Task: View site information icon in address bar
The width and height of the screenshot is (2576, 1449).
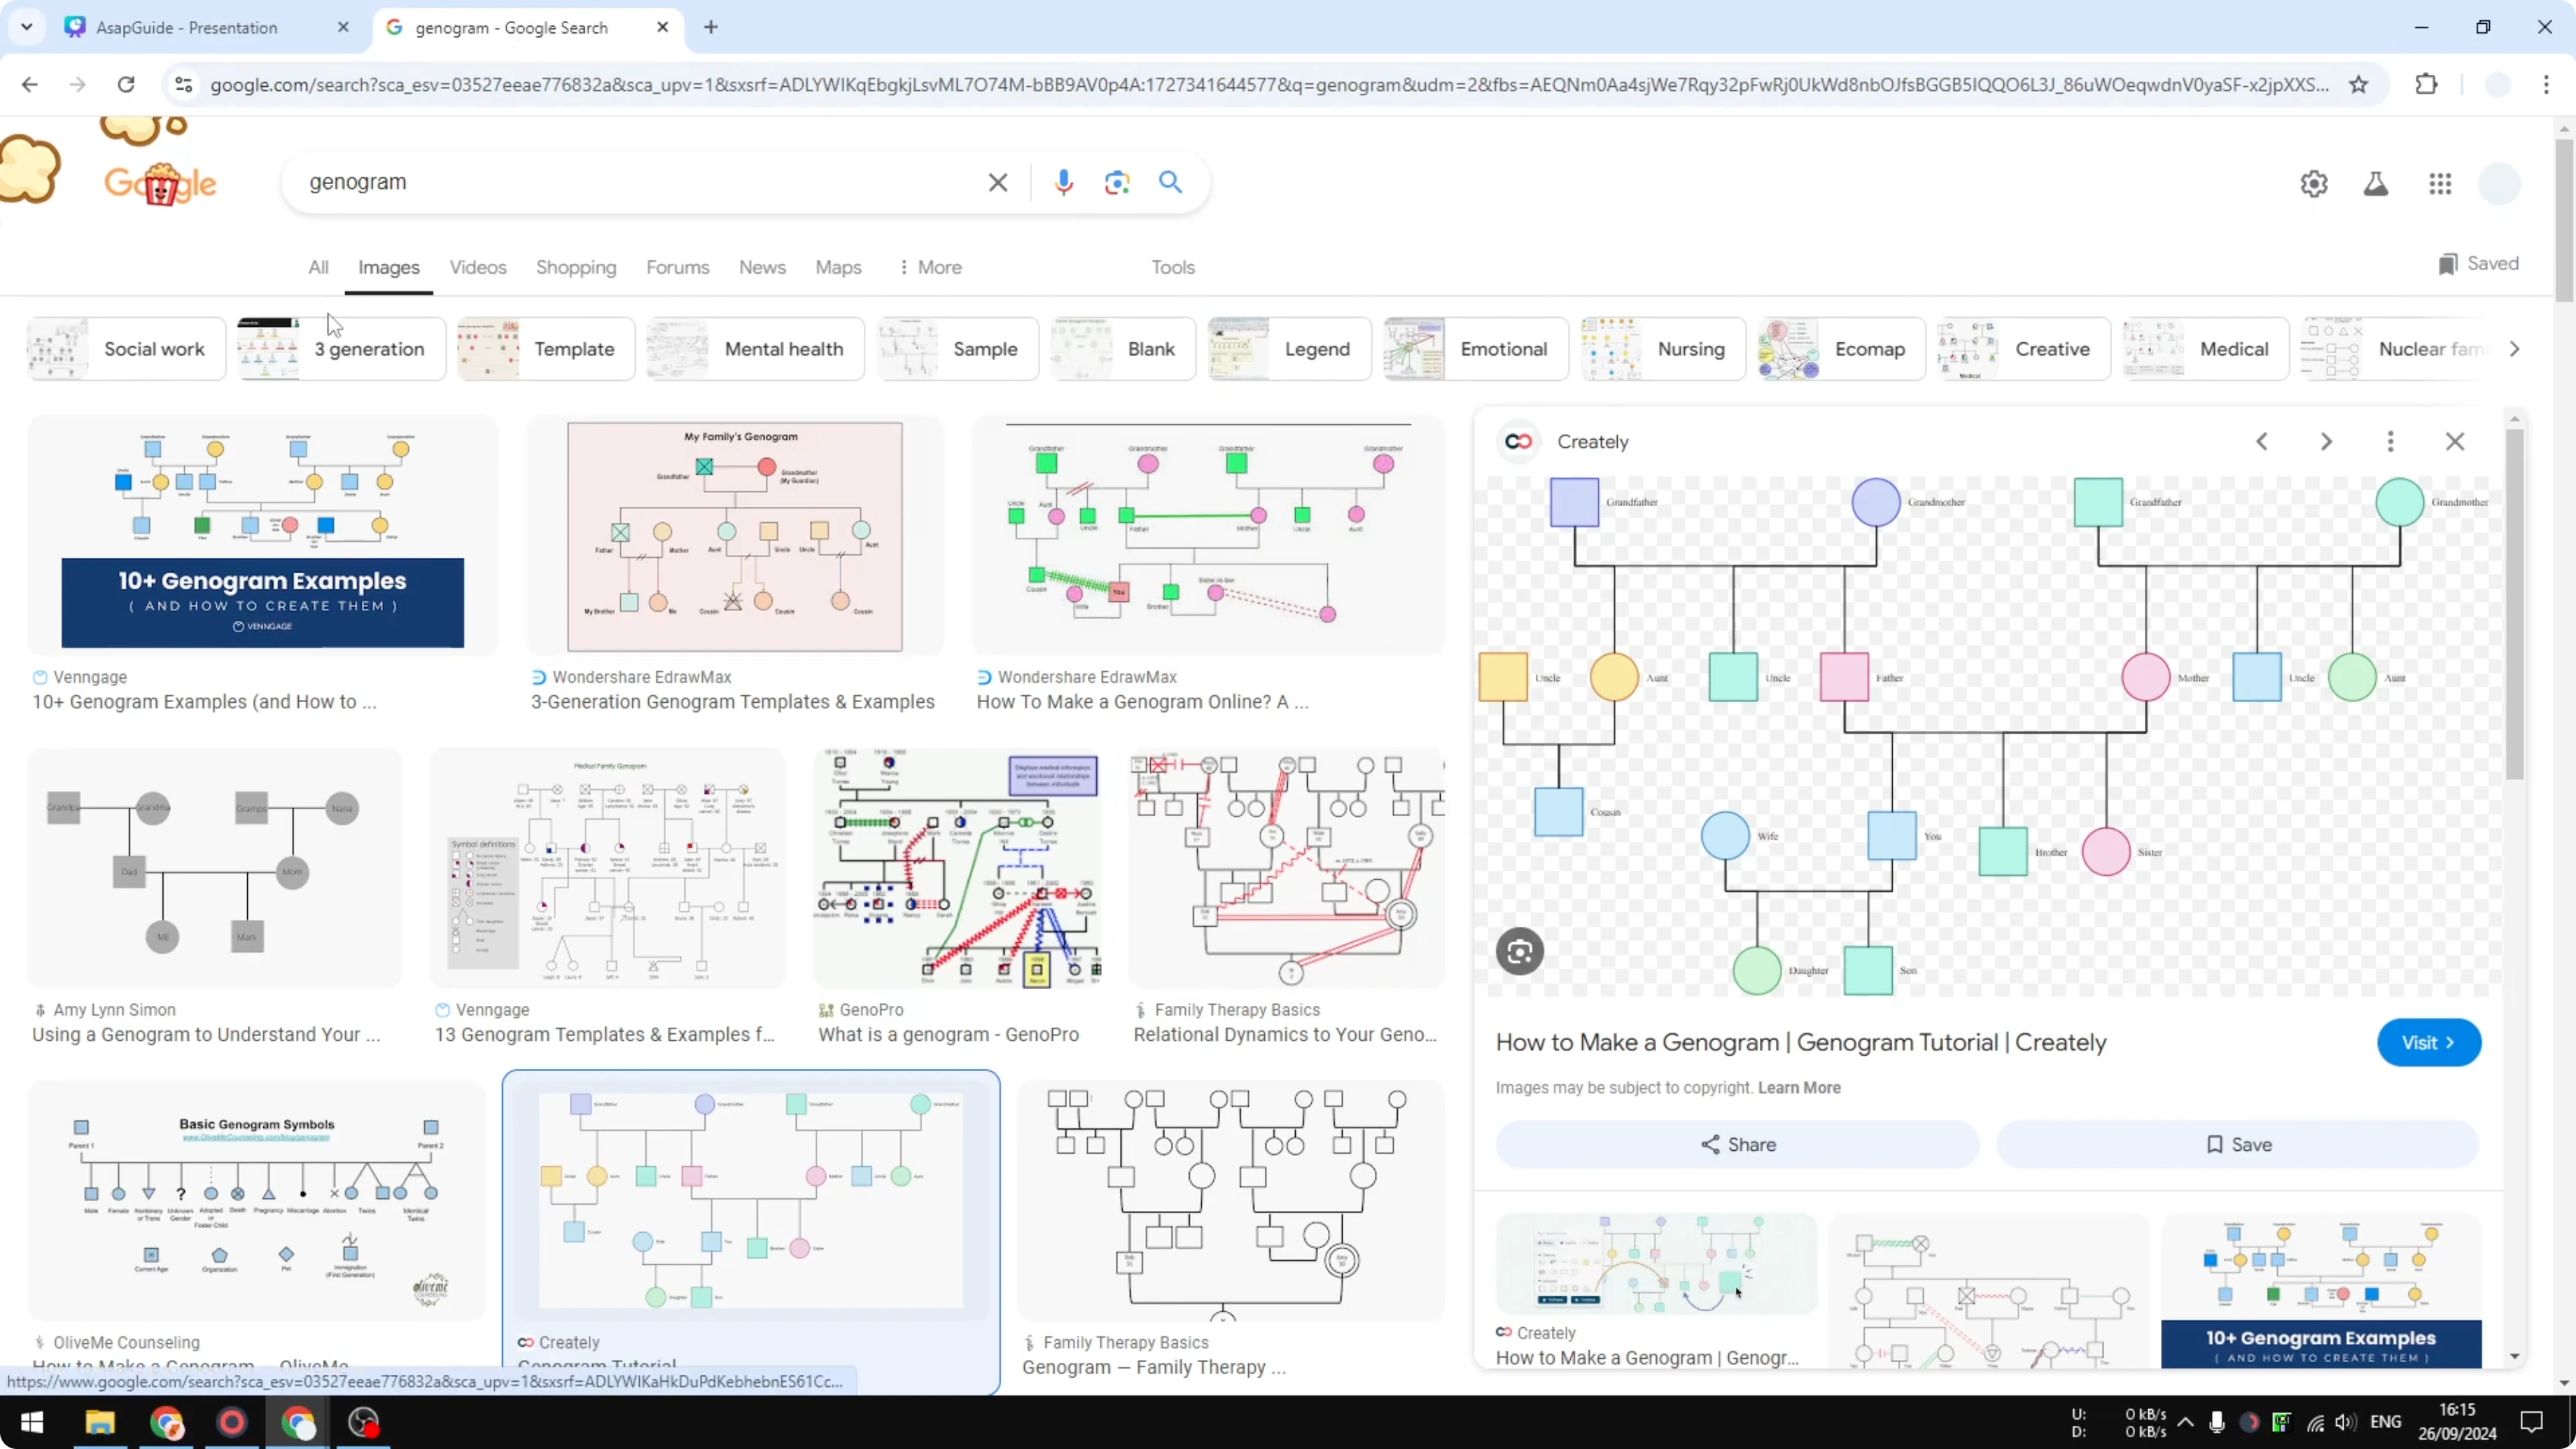Action: coord(183,85)
